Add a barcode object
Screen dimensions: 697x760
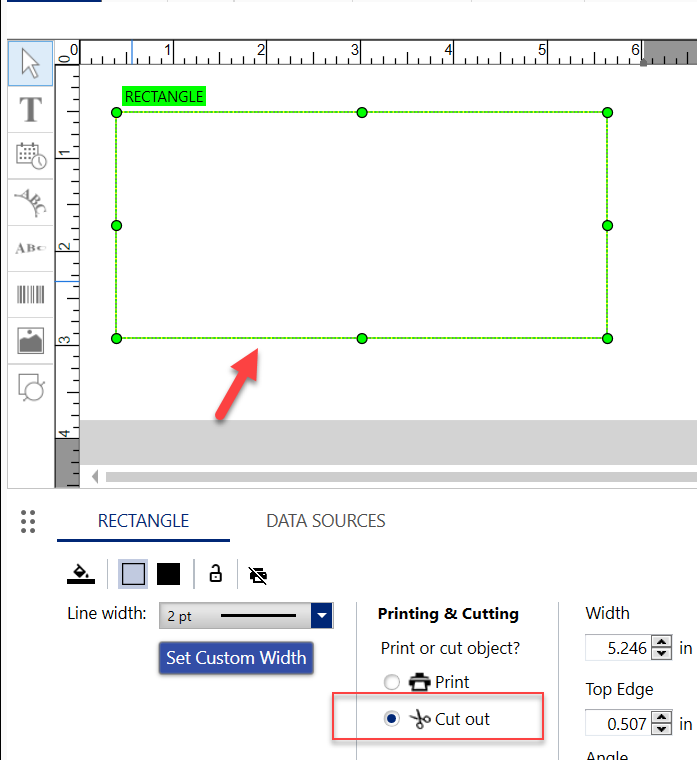[30, 294]
